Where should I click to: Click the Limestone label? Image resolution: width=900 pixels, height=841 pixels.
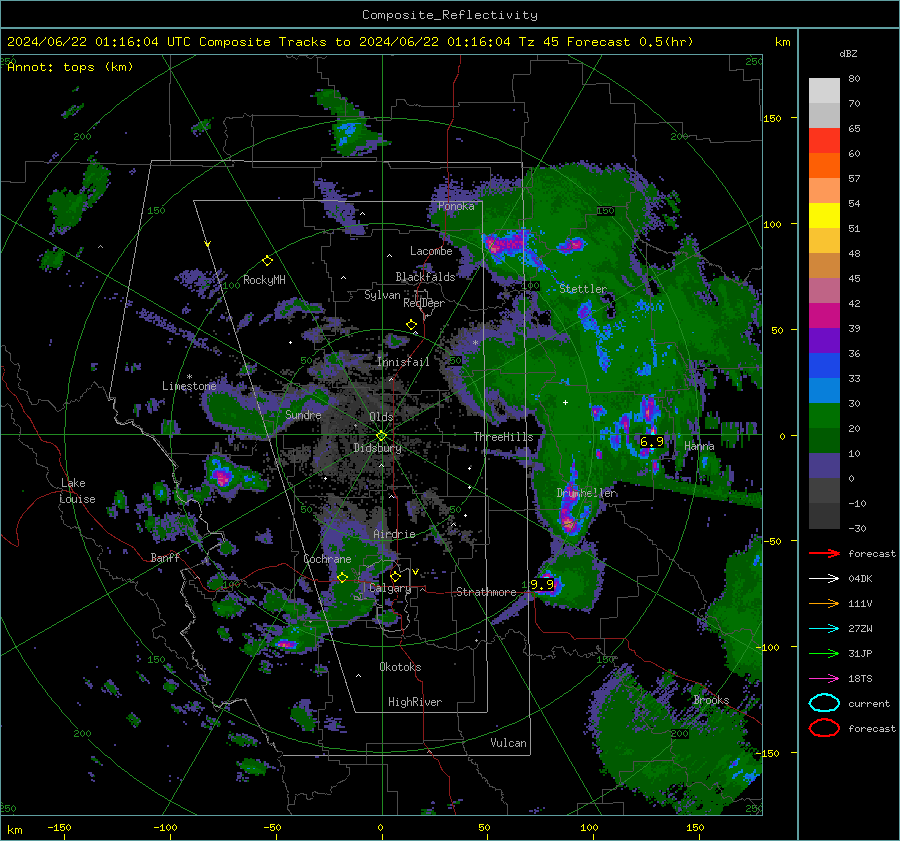(x=189, y=386)
